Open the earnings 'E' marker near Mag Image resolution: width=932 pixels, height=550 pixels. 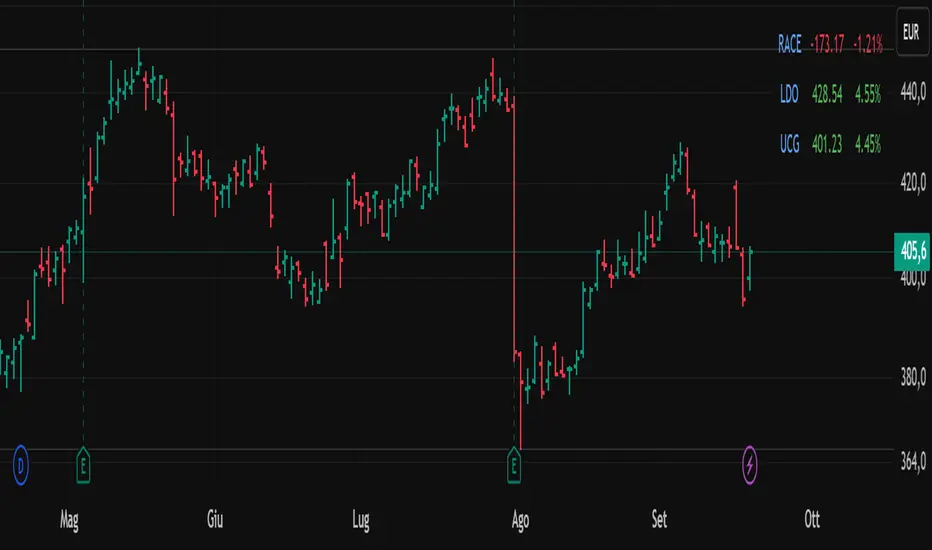[x=83, y=465]
